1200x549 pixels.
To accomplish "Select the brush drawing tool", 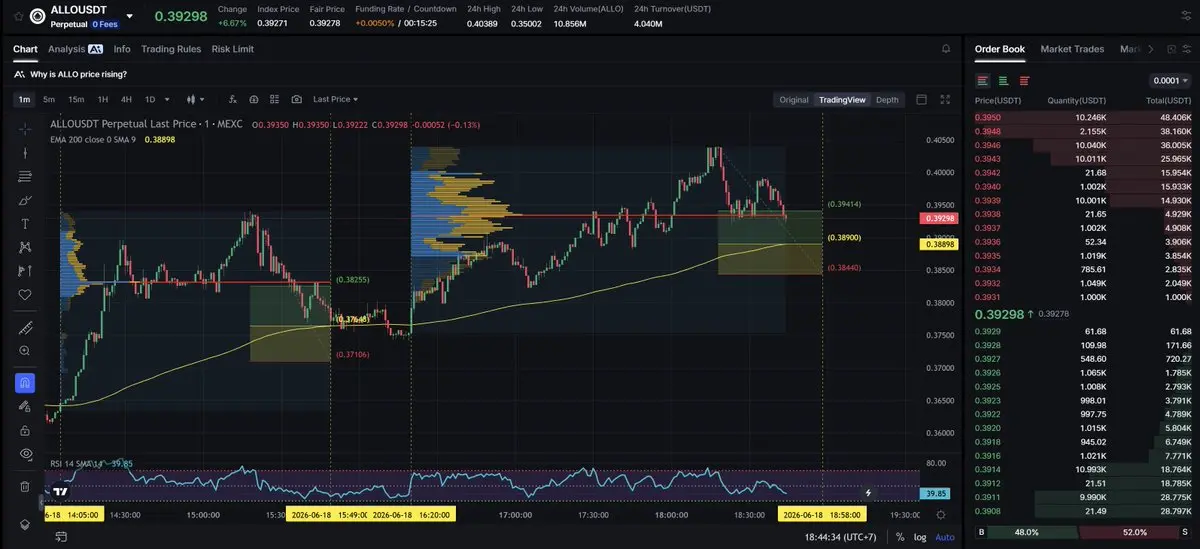I will click(x=25, y=200).
